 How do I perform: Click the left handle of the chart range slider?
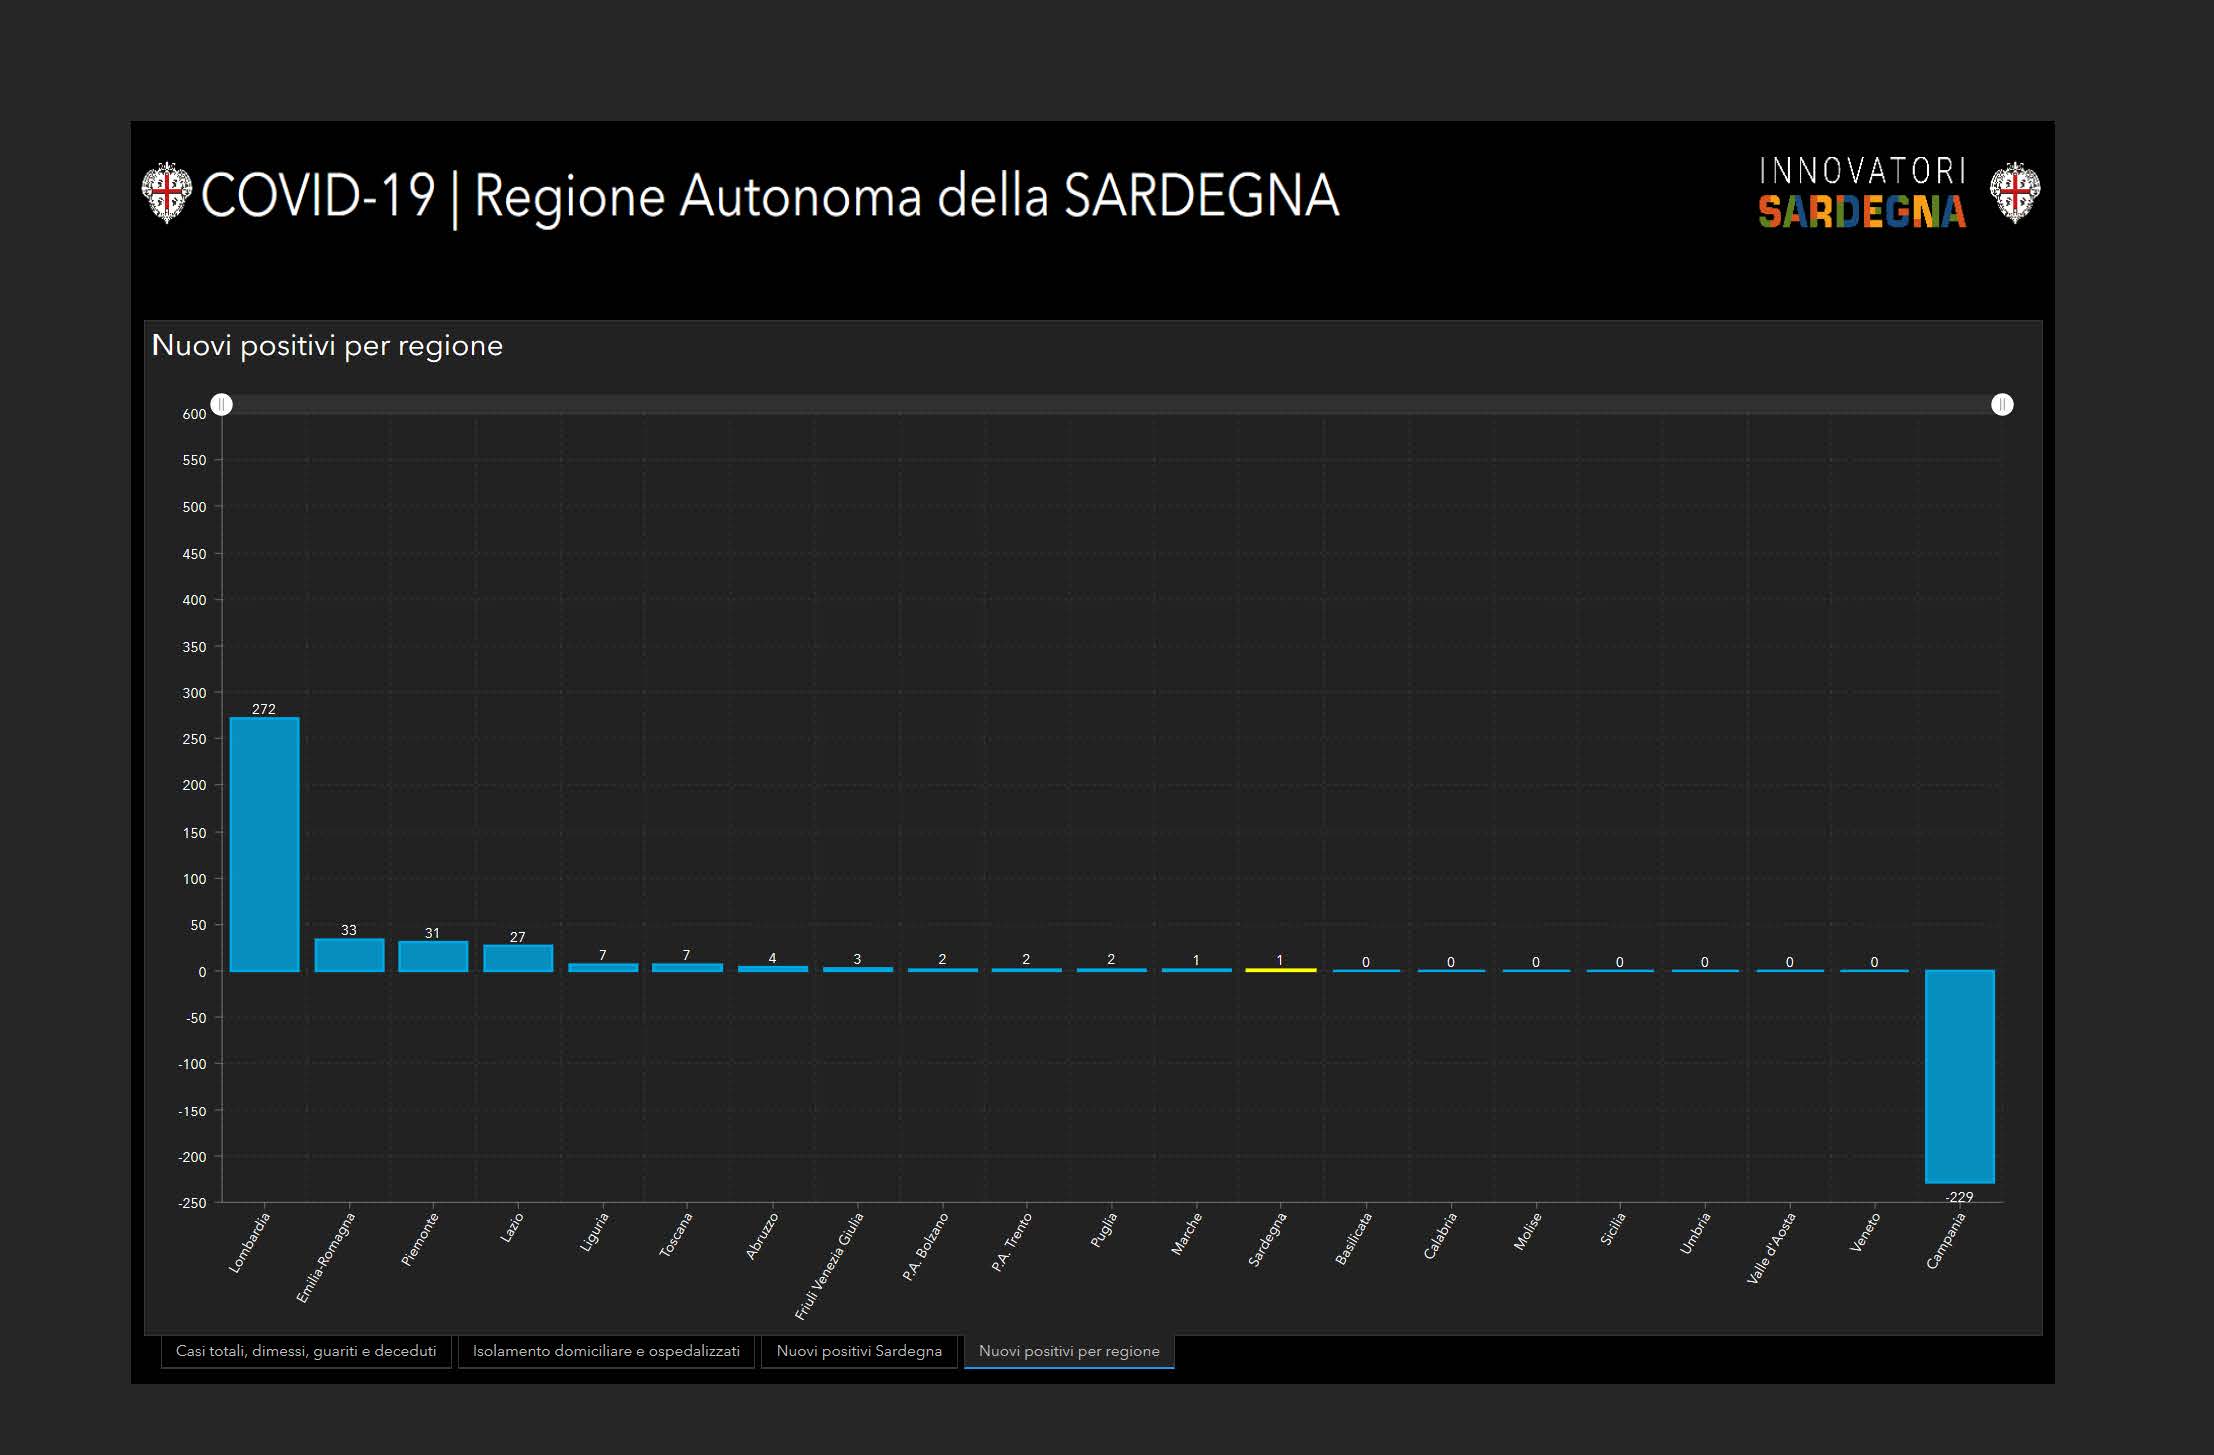[222, 404]
